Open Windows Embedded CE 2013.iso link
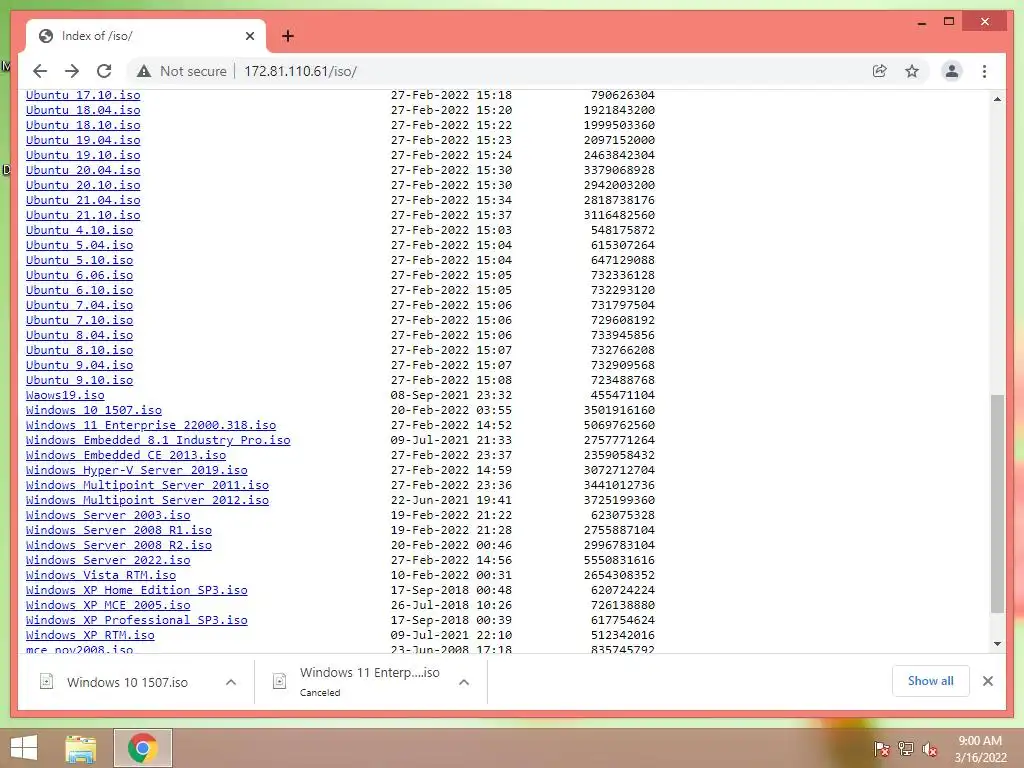Viewport: 1024px width, 768px height. pyautogui.click(x=125, y=456)
